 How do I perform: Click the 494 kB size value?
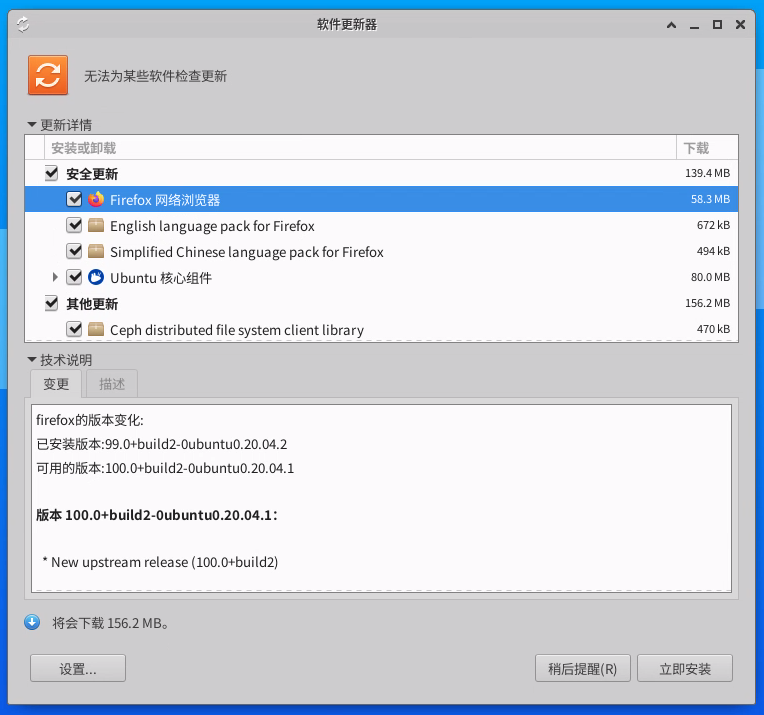(x=713, y=251)
